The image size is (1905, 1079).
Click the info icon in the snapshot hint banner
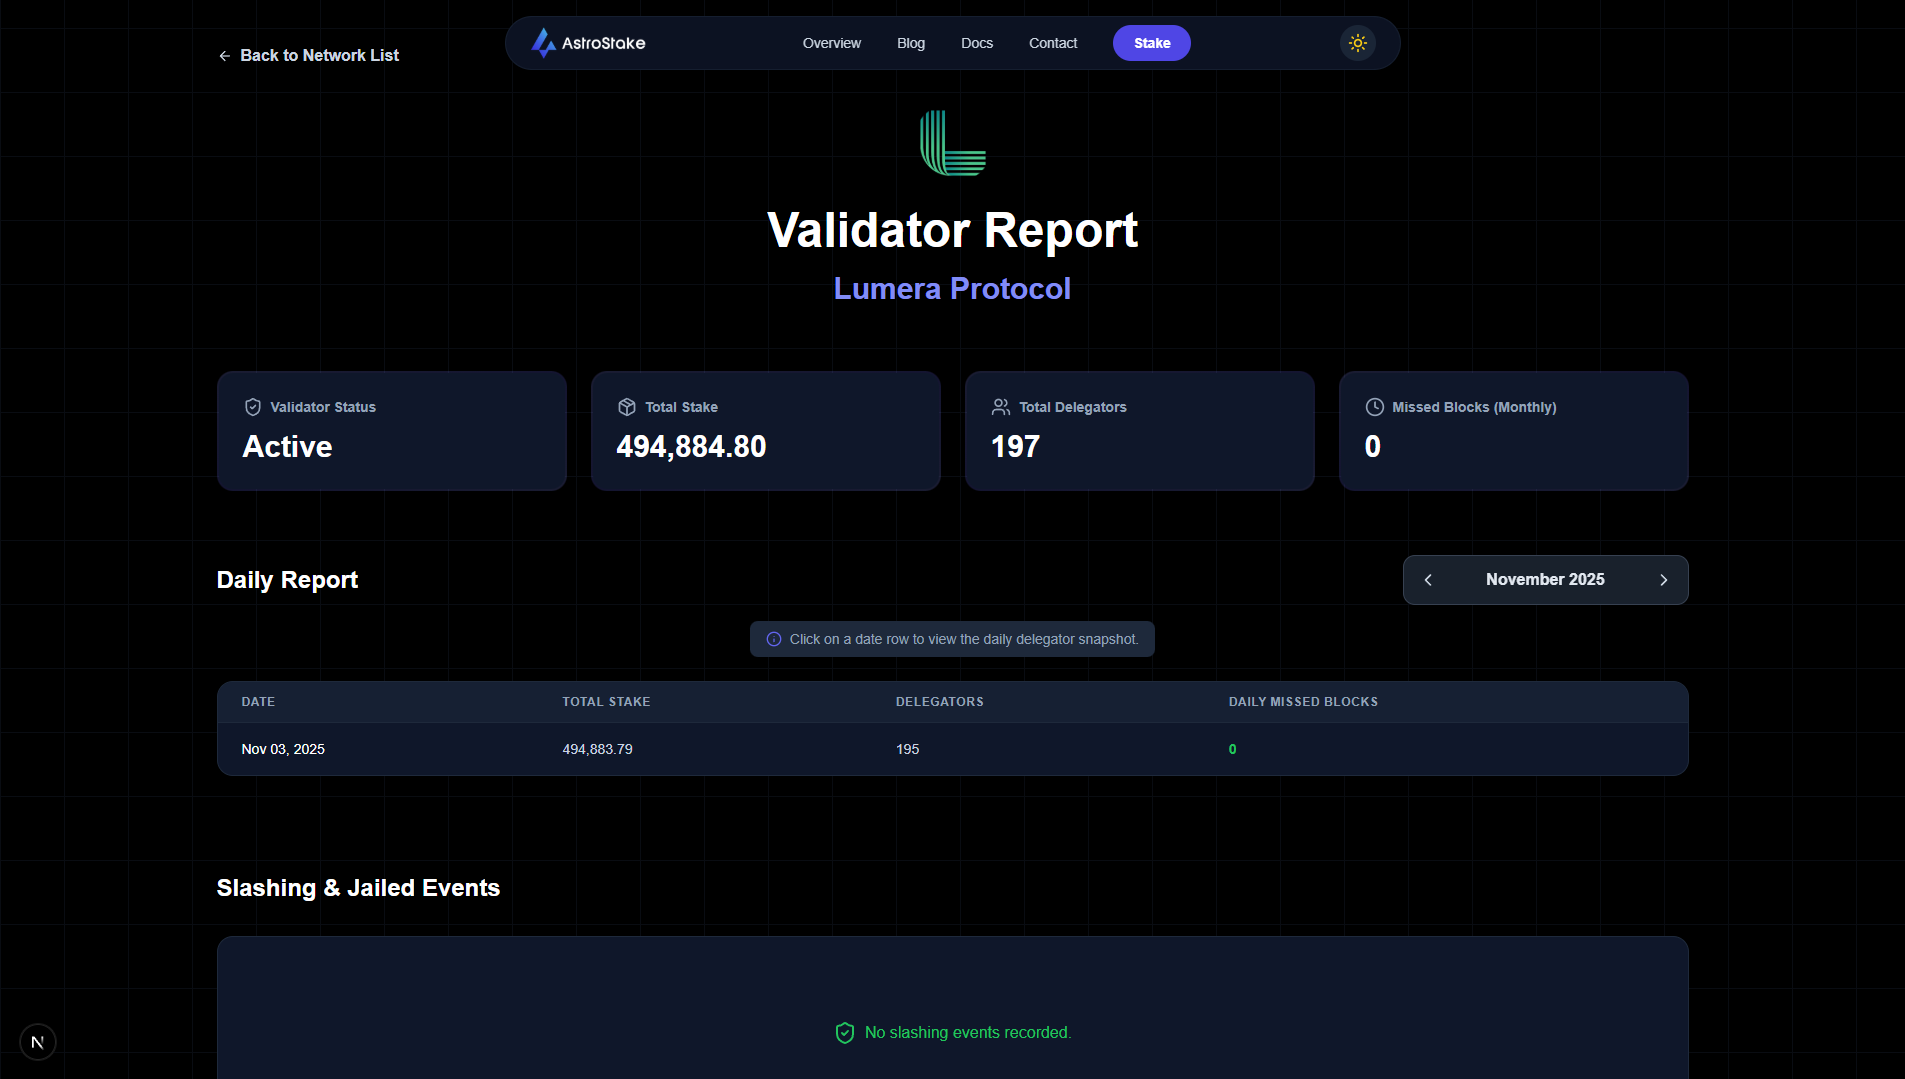click(773, 639)
